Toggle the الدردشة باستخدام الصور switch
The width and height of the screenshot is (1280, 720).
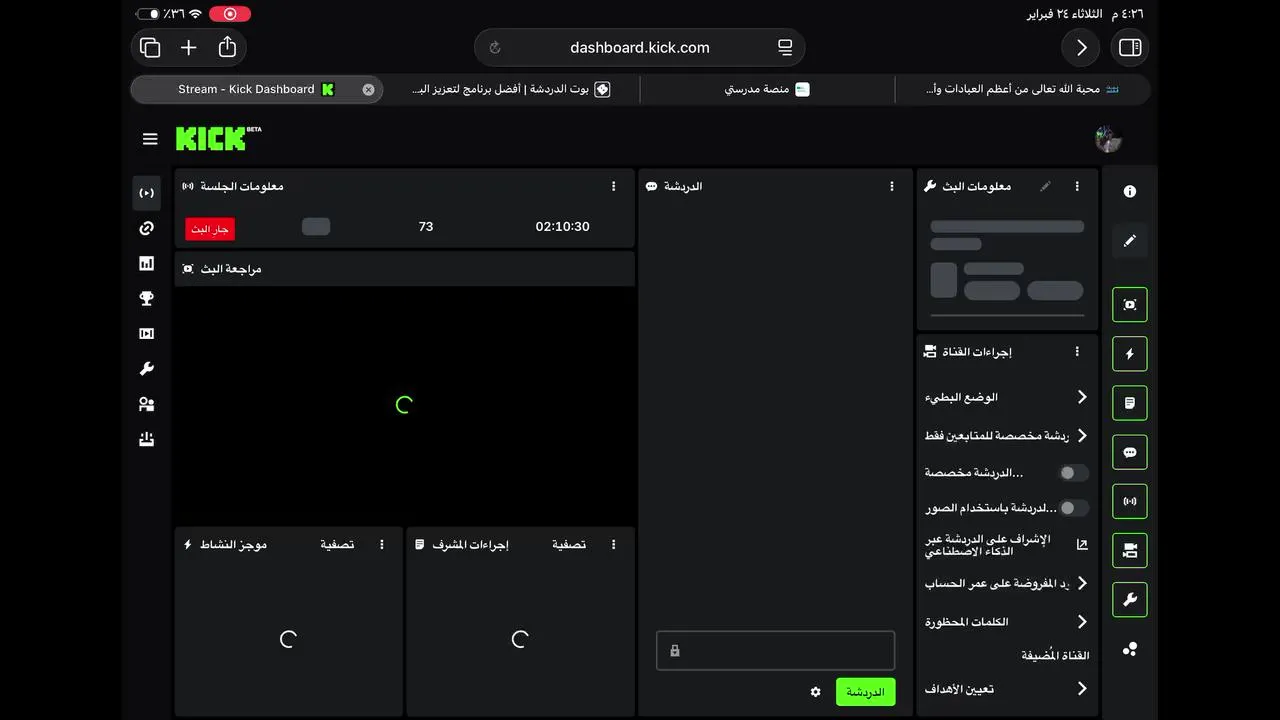coord(1073,508)
